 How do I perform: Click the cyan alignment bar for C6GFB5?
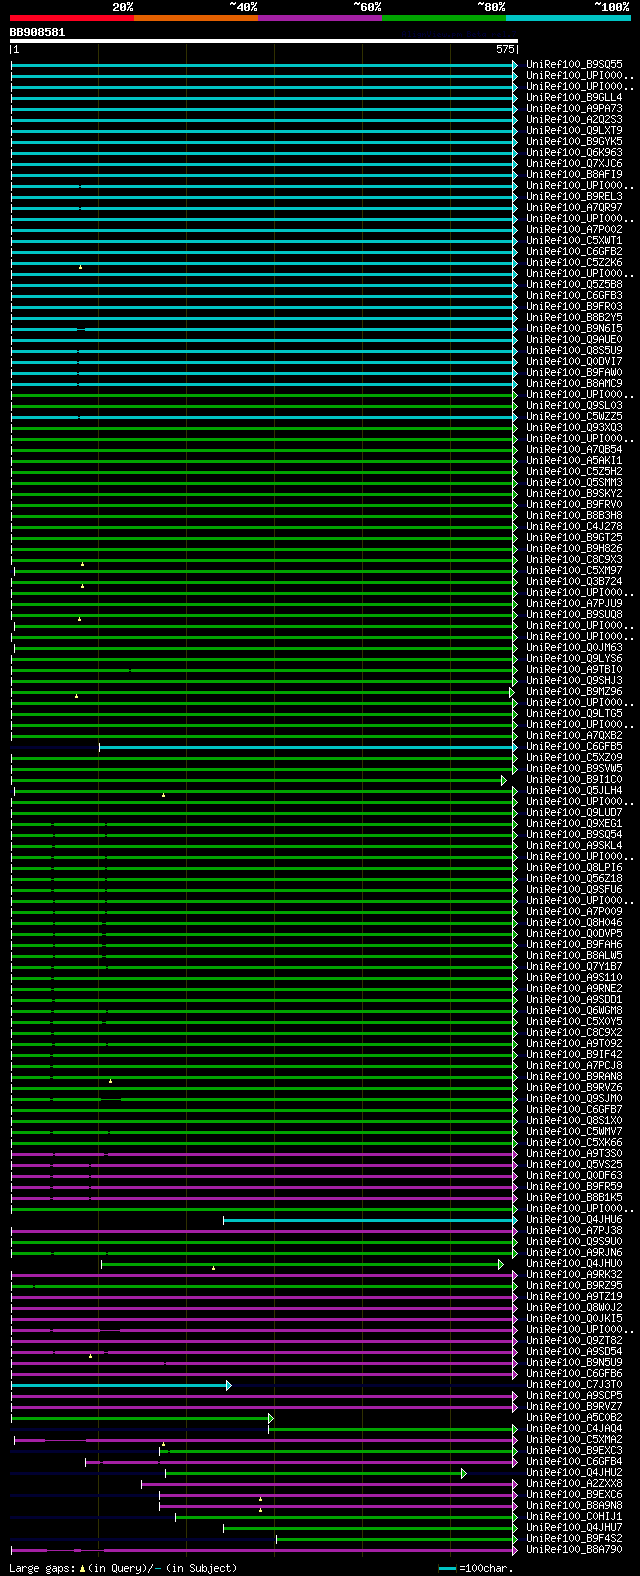[308, 747]
